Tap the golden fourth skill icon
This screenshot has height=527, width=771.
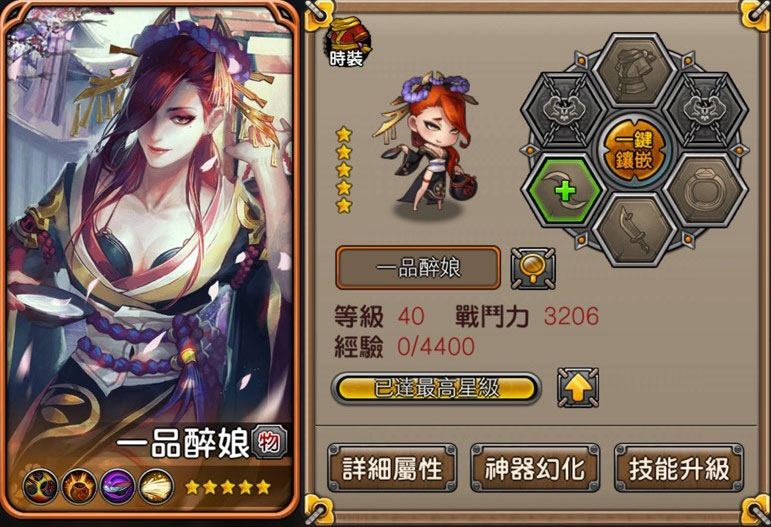[156, 487]
